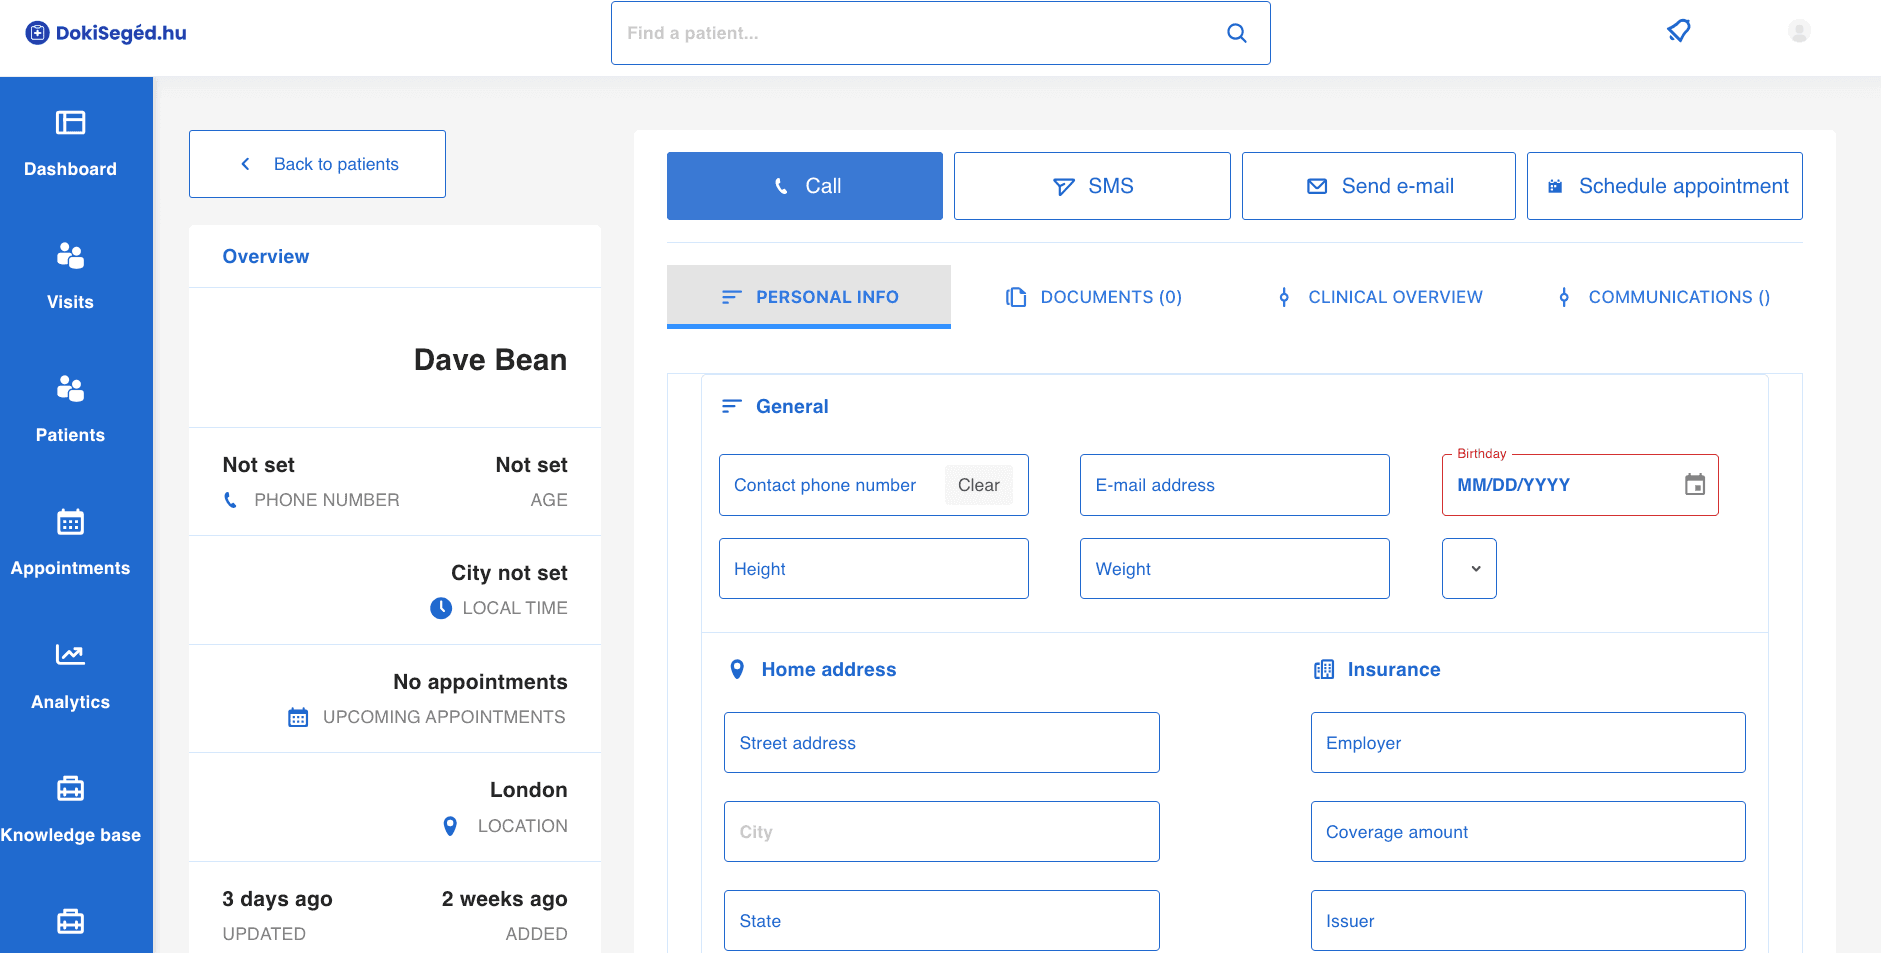Click the E-mail address field
Image resolution: width=1881 pixels, height=953 pixels.
1235,485
